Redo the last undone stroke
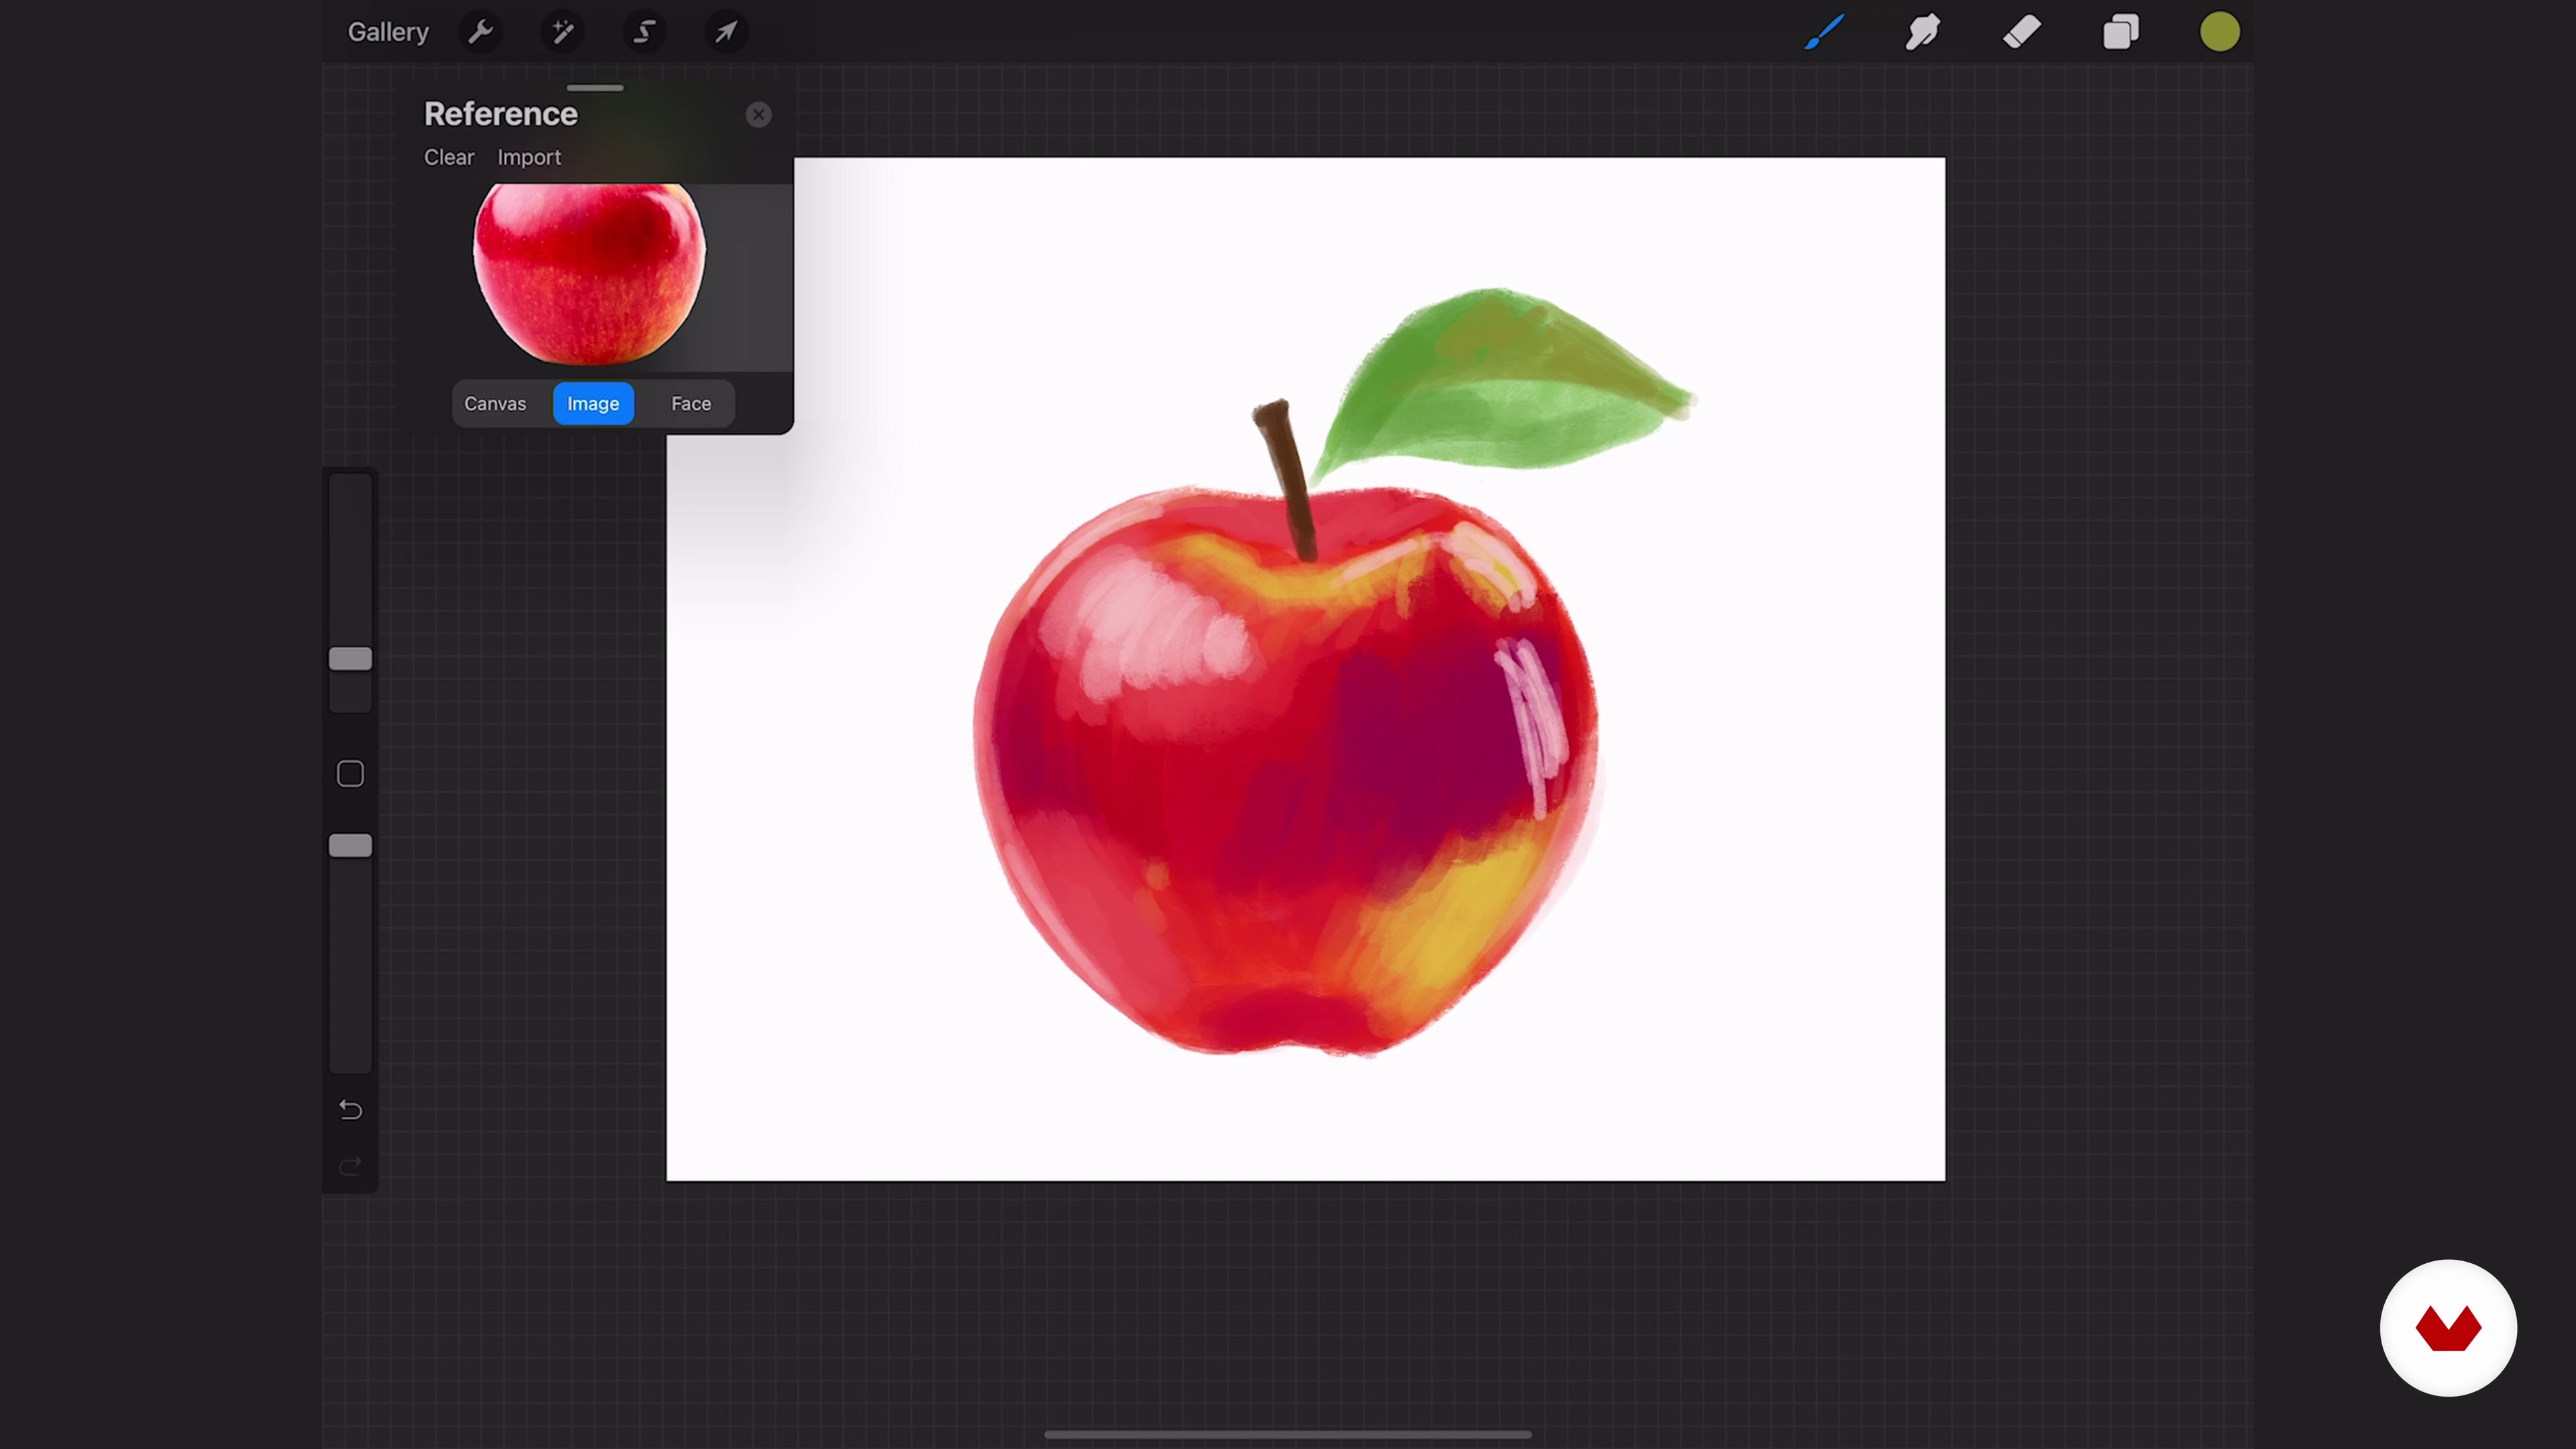Image resolution: width=2576 pixels, height=1449 pixels. pos(350,1167)
